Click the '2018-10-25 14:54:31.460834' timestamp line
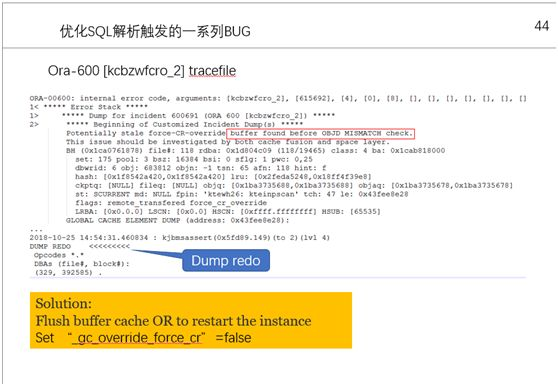 (180, 237)
